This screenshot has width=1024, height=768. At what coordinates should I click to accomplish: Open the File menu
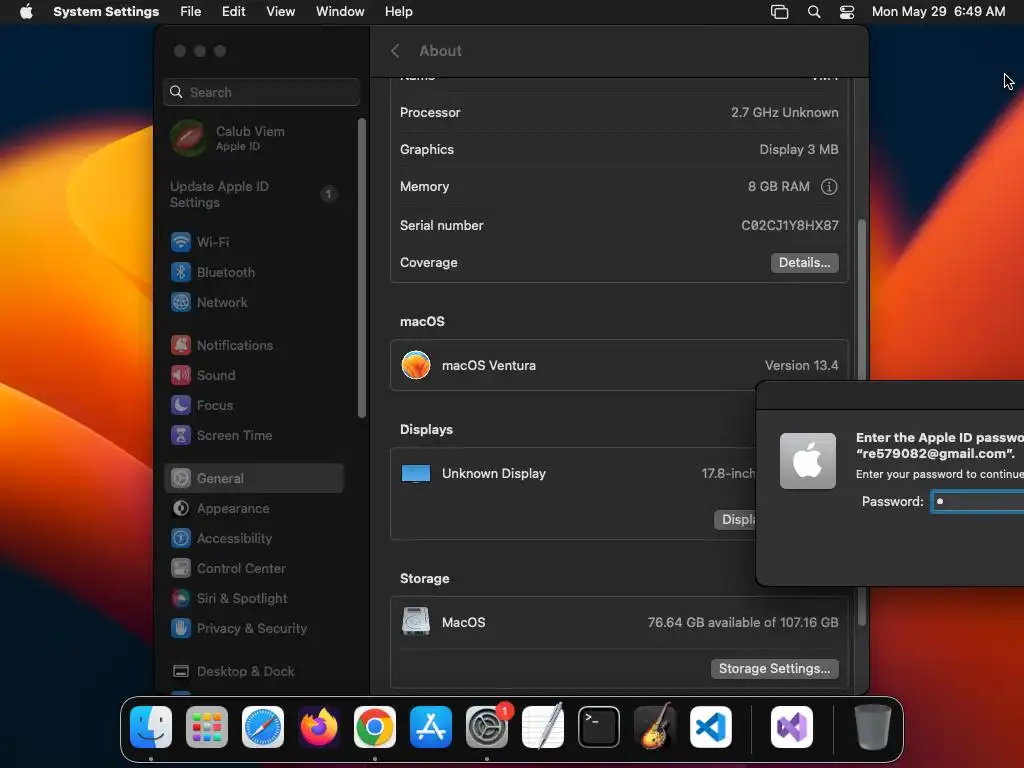[191, 12]
